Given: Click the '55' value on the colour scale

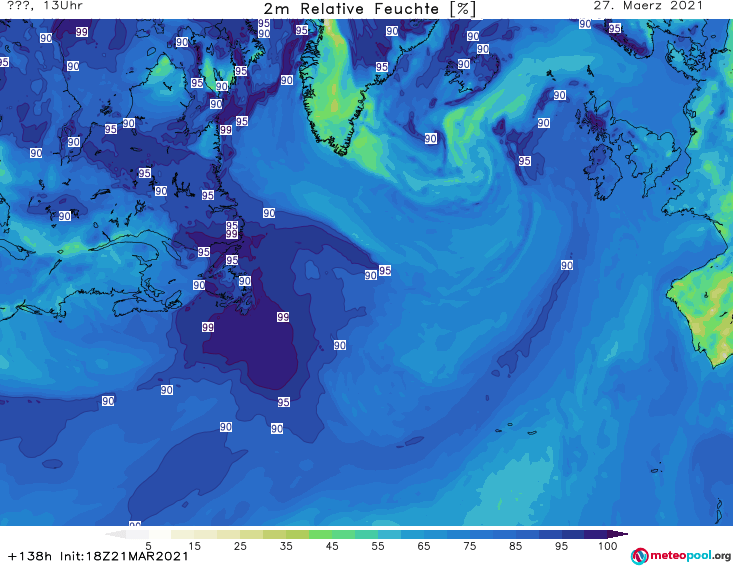Looking at the screenshot, I should point(377,546).
